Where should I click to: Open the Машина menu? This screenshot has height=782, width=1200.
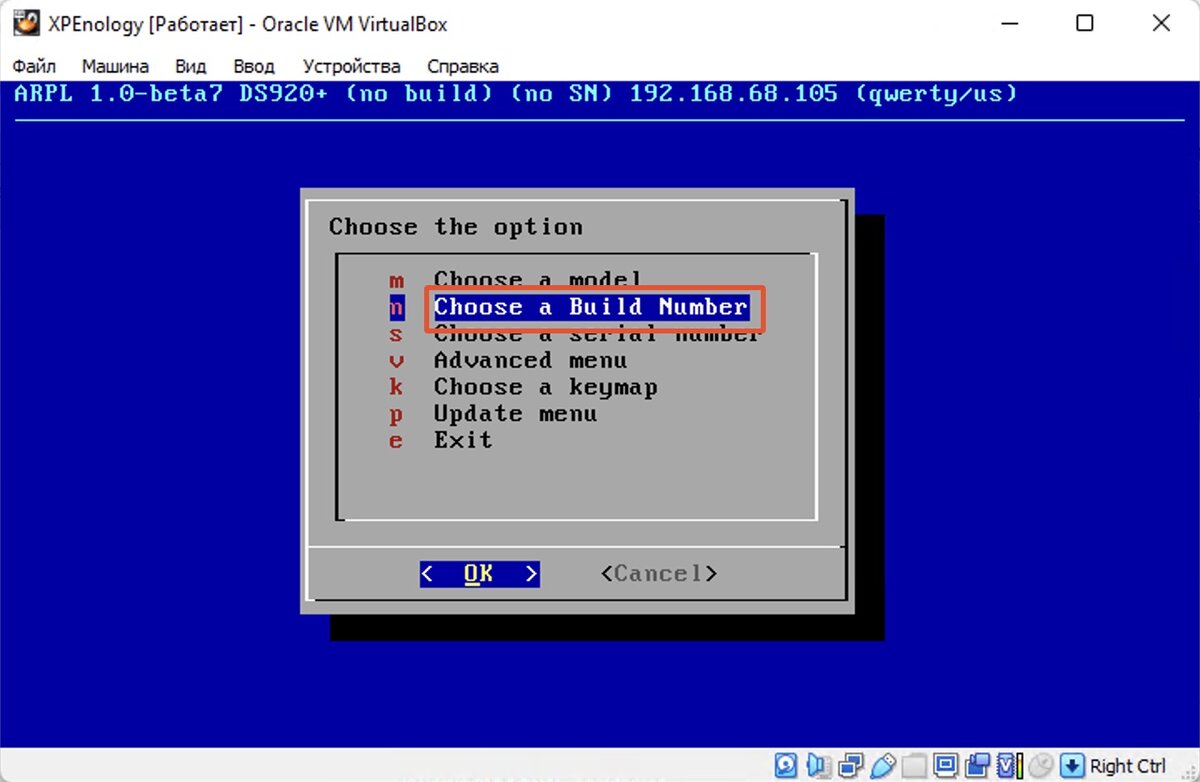tap(115, 66)
